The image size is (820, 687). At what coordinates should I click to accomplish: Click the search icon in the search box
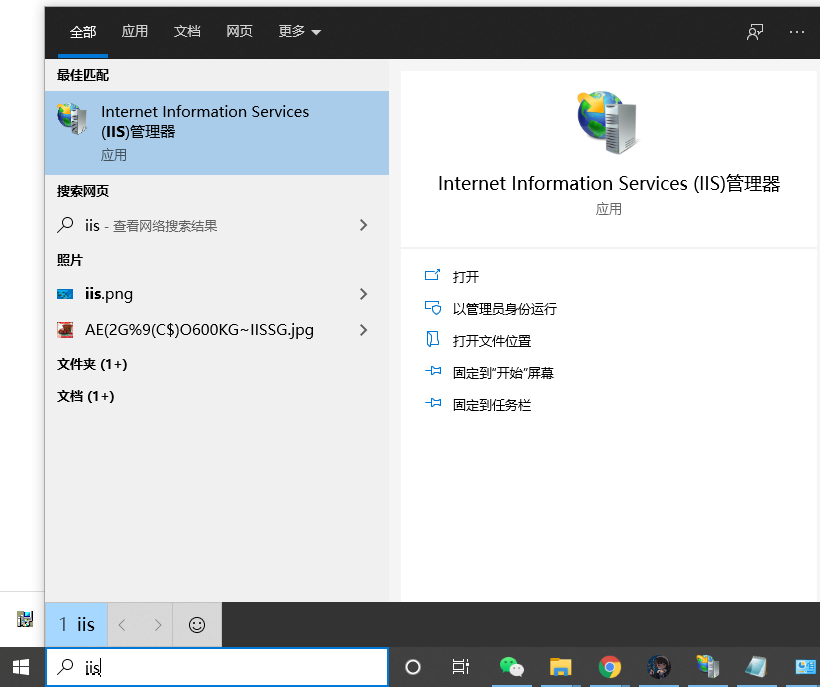[x=63, y=667]
